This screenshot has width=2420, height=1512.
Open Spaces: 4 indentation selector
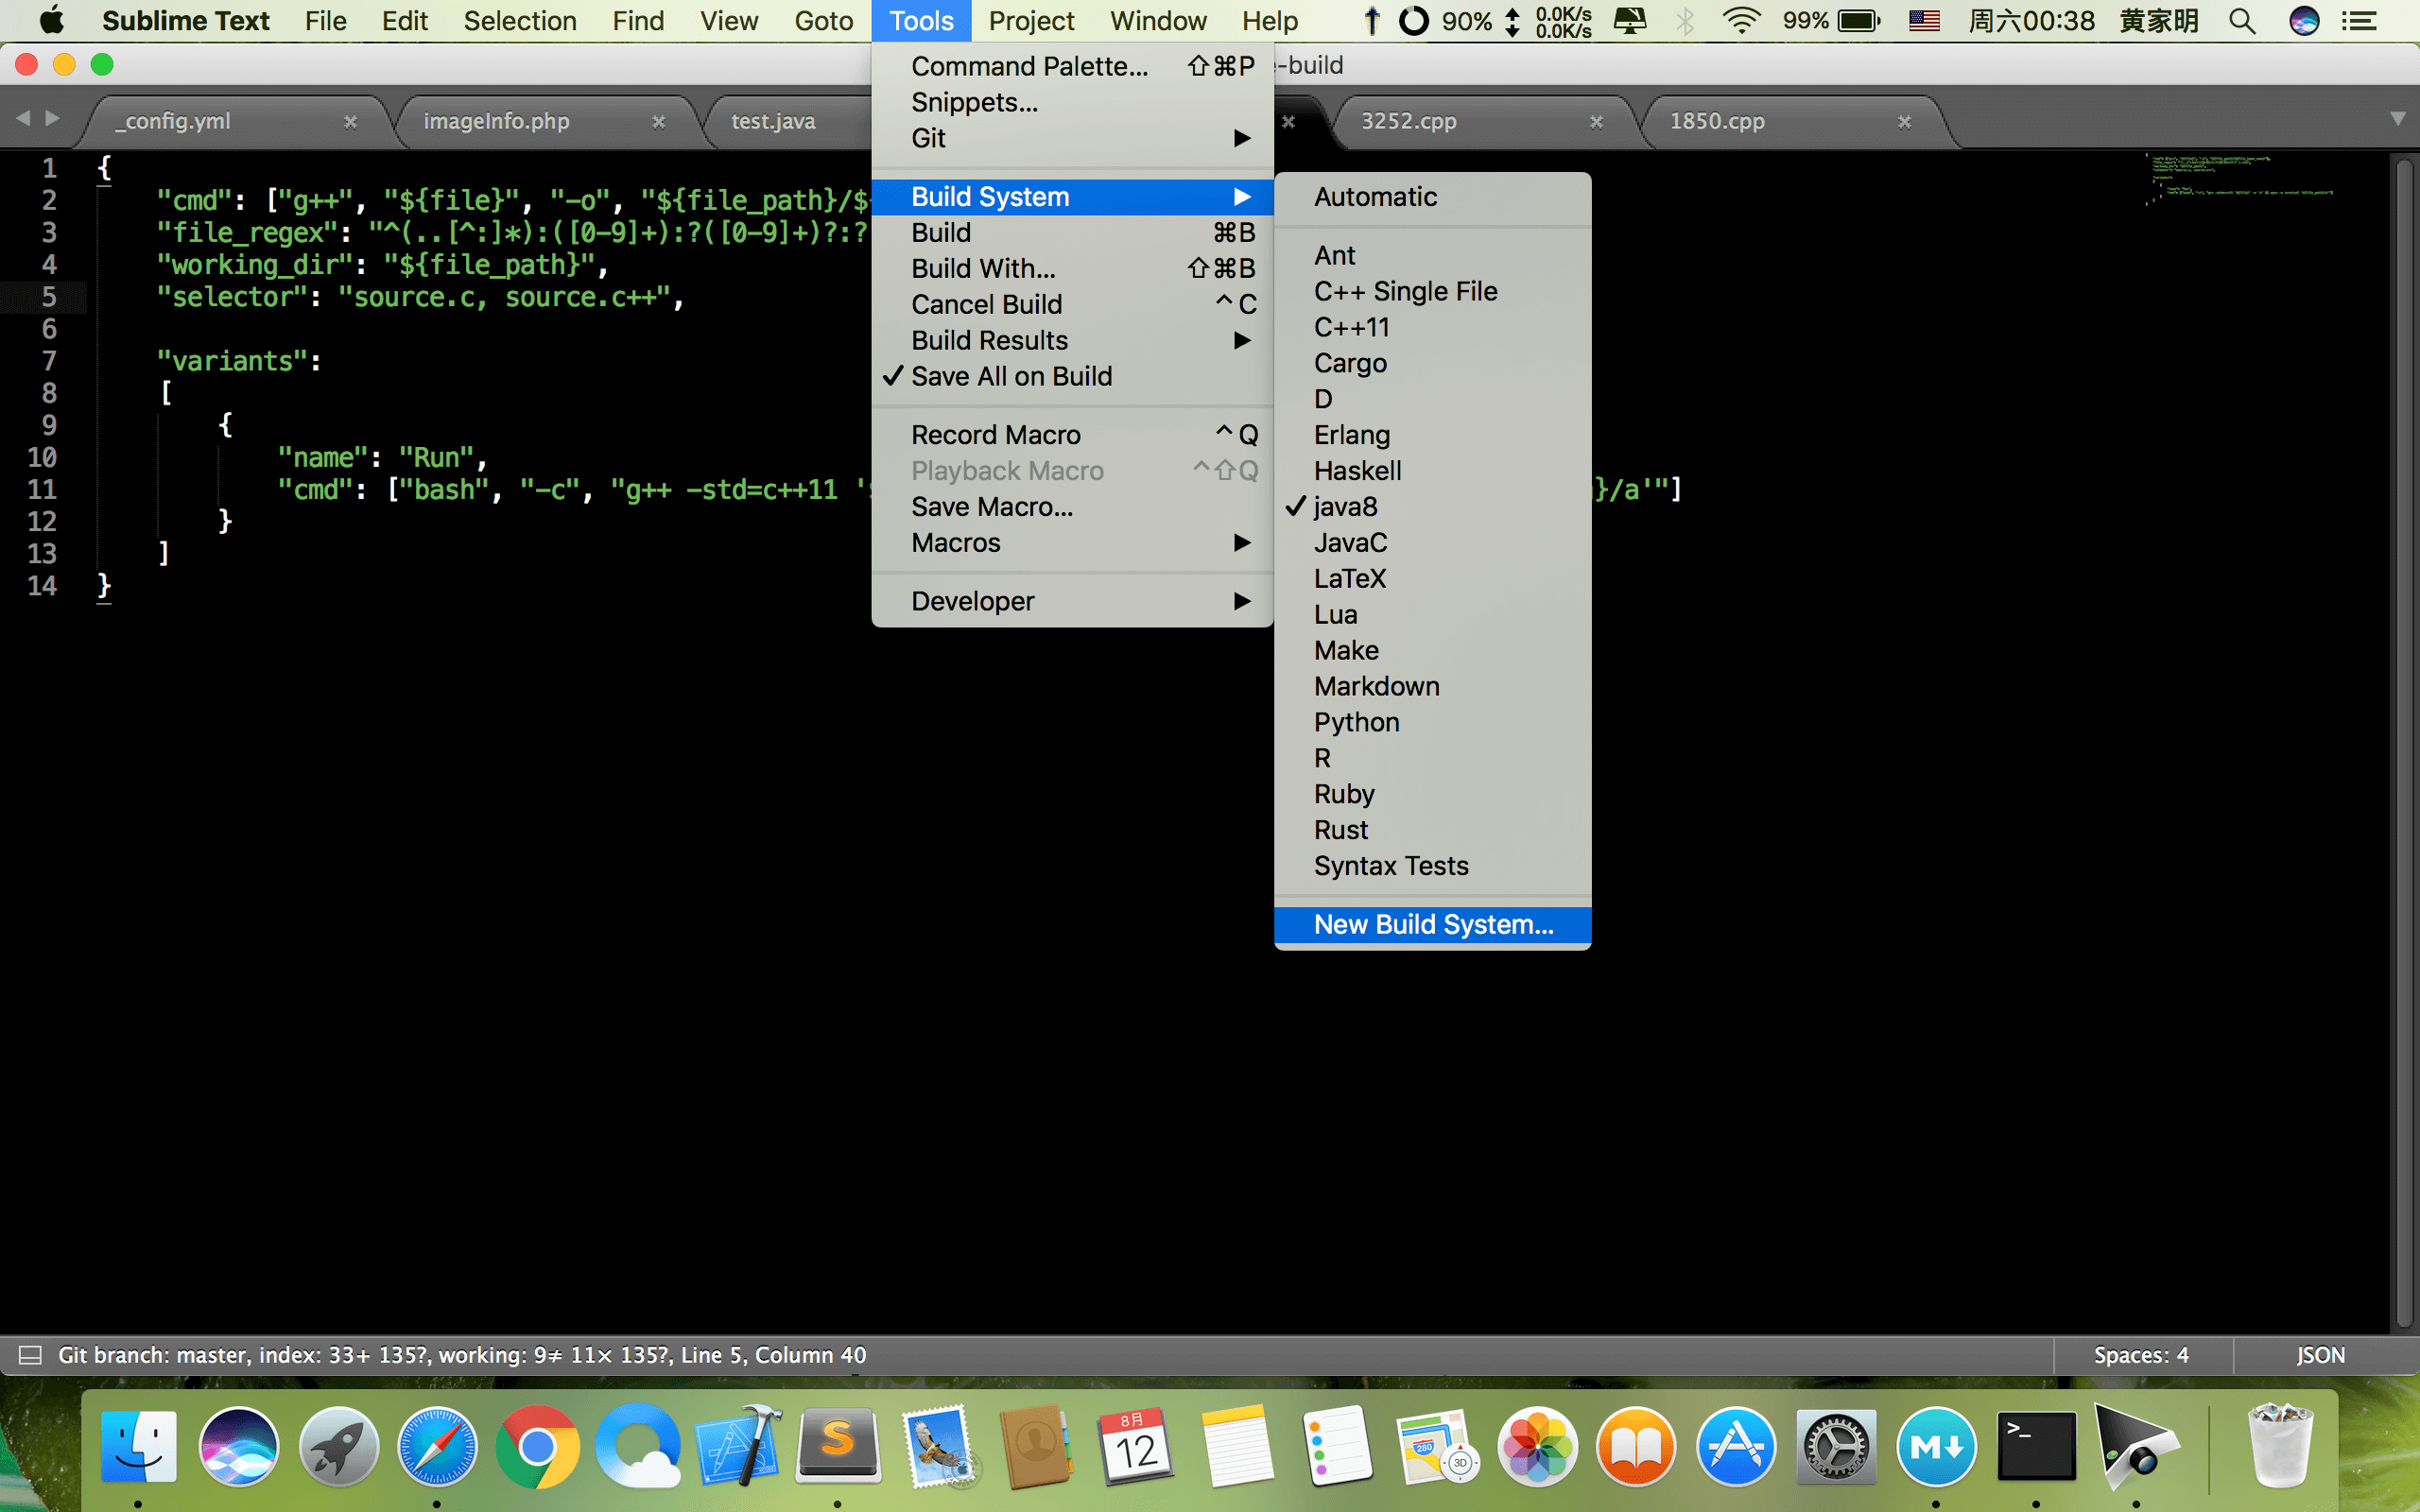[2141, 1355]
